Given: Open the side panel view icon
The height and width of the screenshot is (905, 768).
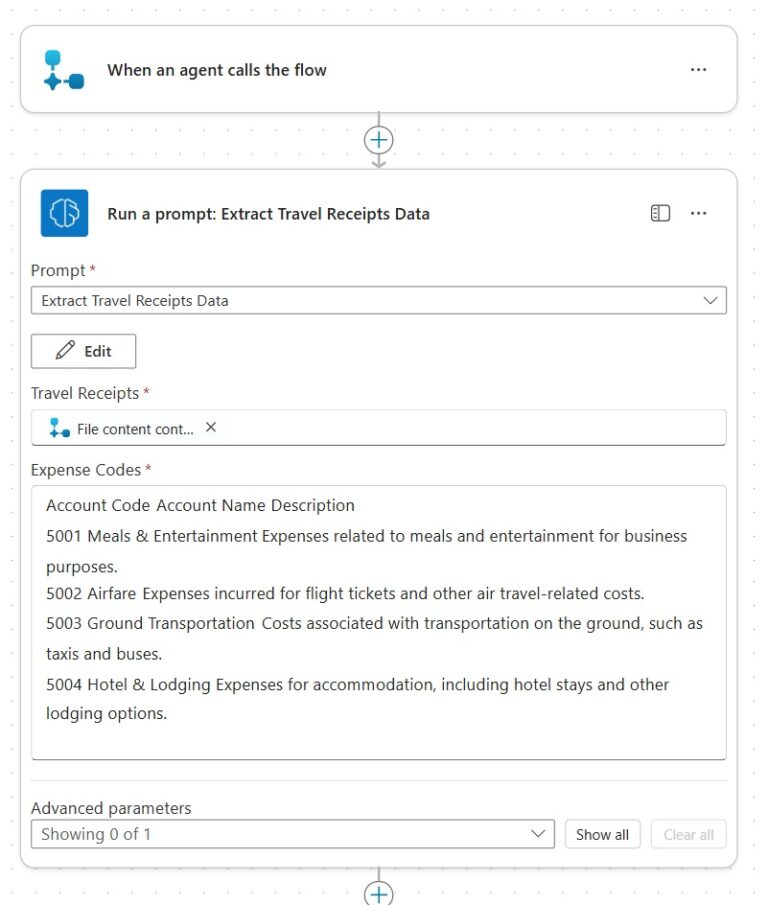Looking at the screenshot, I should click(660, 212).
